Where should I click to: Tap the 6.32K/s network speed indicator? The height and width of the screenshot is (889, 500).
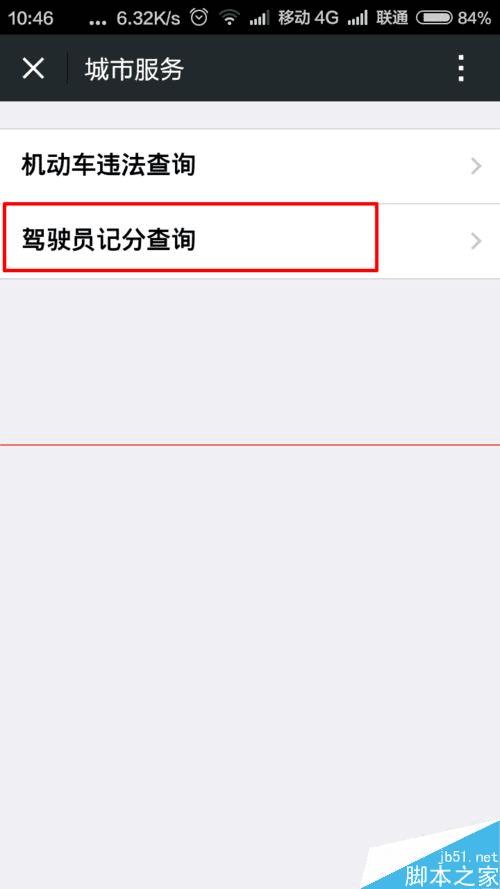pyautogui.click(x=149, y=18)
